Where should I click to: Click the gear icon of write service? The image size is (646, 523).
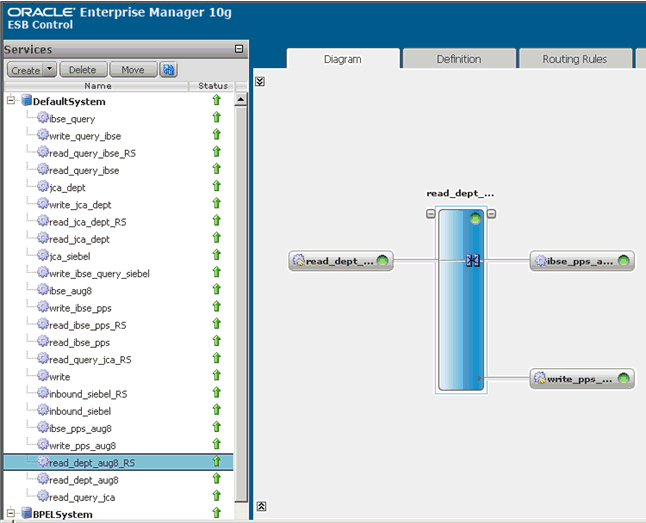[43, 376]
